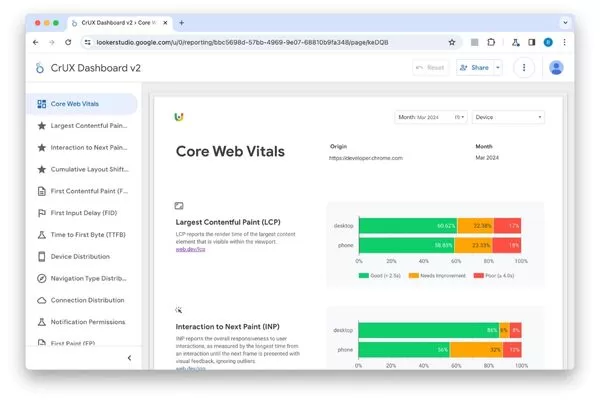Collapse the sidebar with left chevron
Screen dimensions: 600x400
129,358
